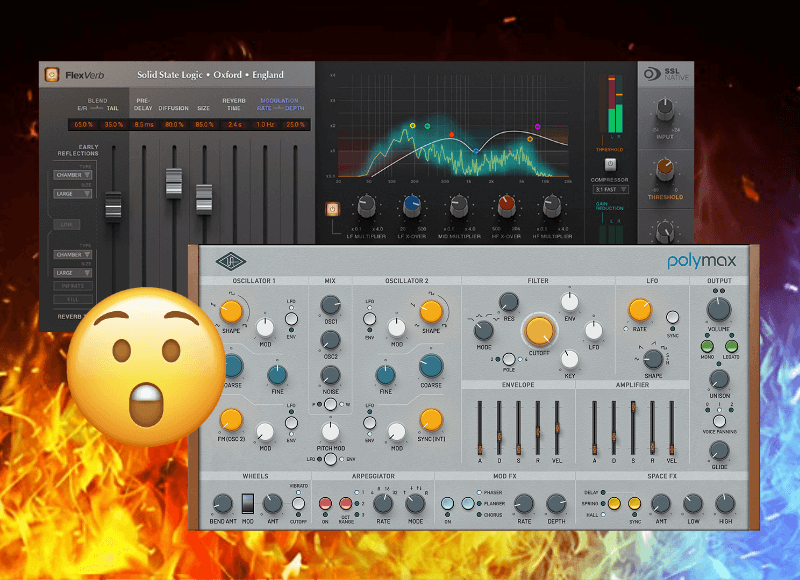Click the 8.5 ms pre-delay value

click(144, 124)
